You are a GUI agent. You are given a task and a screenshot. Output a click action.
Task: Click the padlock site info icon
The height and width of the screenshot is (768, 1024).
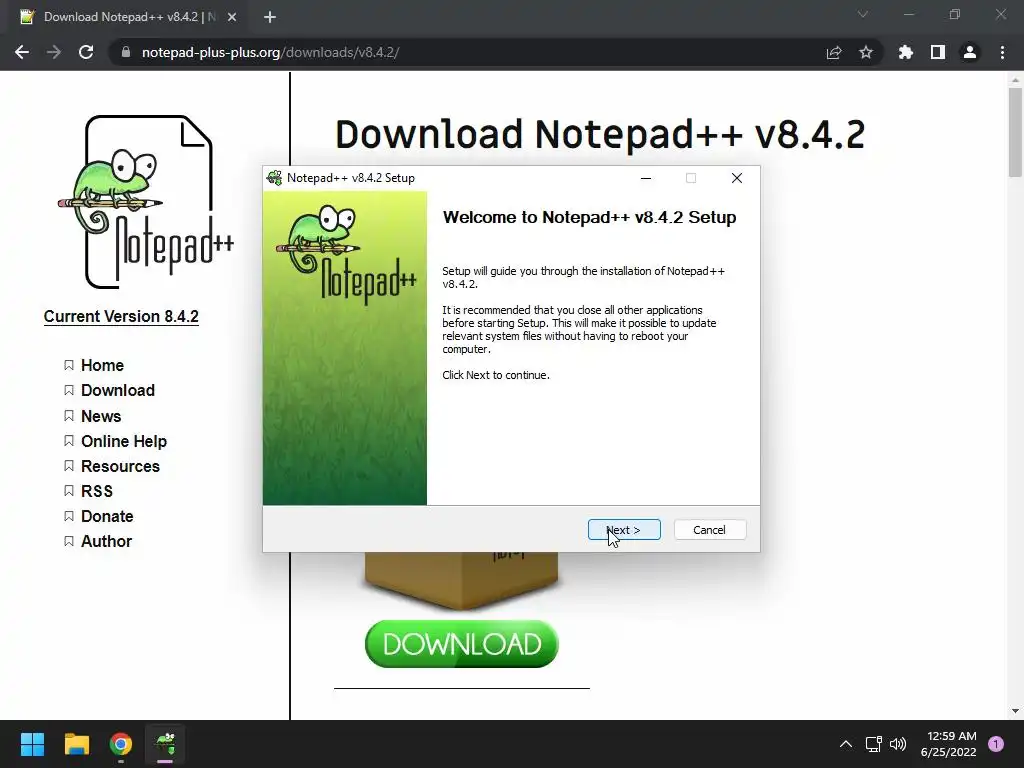coord(126,52)
